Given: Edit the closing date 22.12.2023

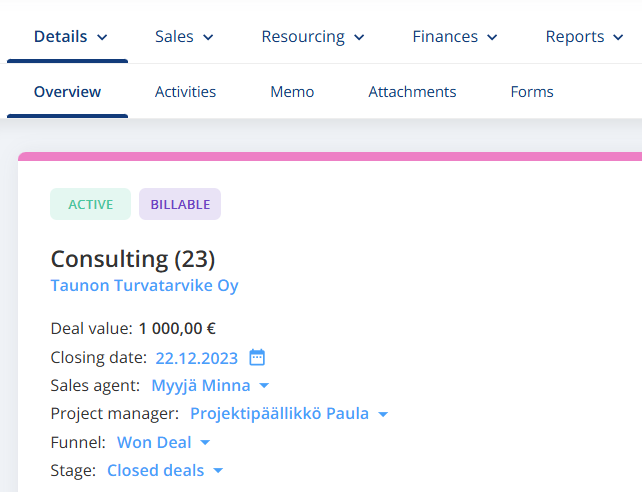Looking at the screenshot, I should (197, 358).
